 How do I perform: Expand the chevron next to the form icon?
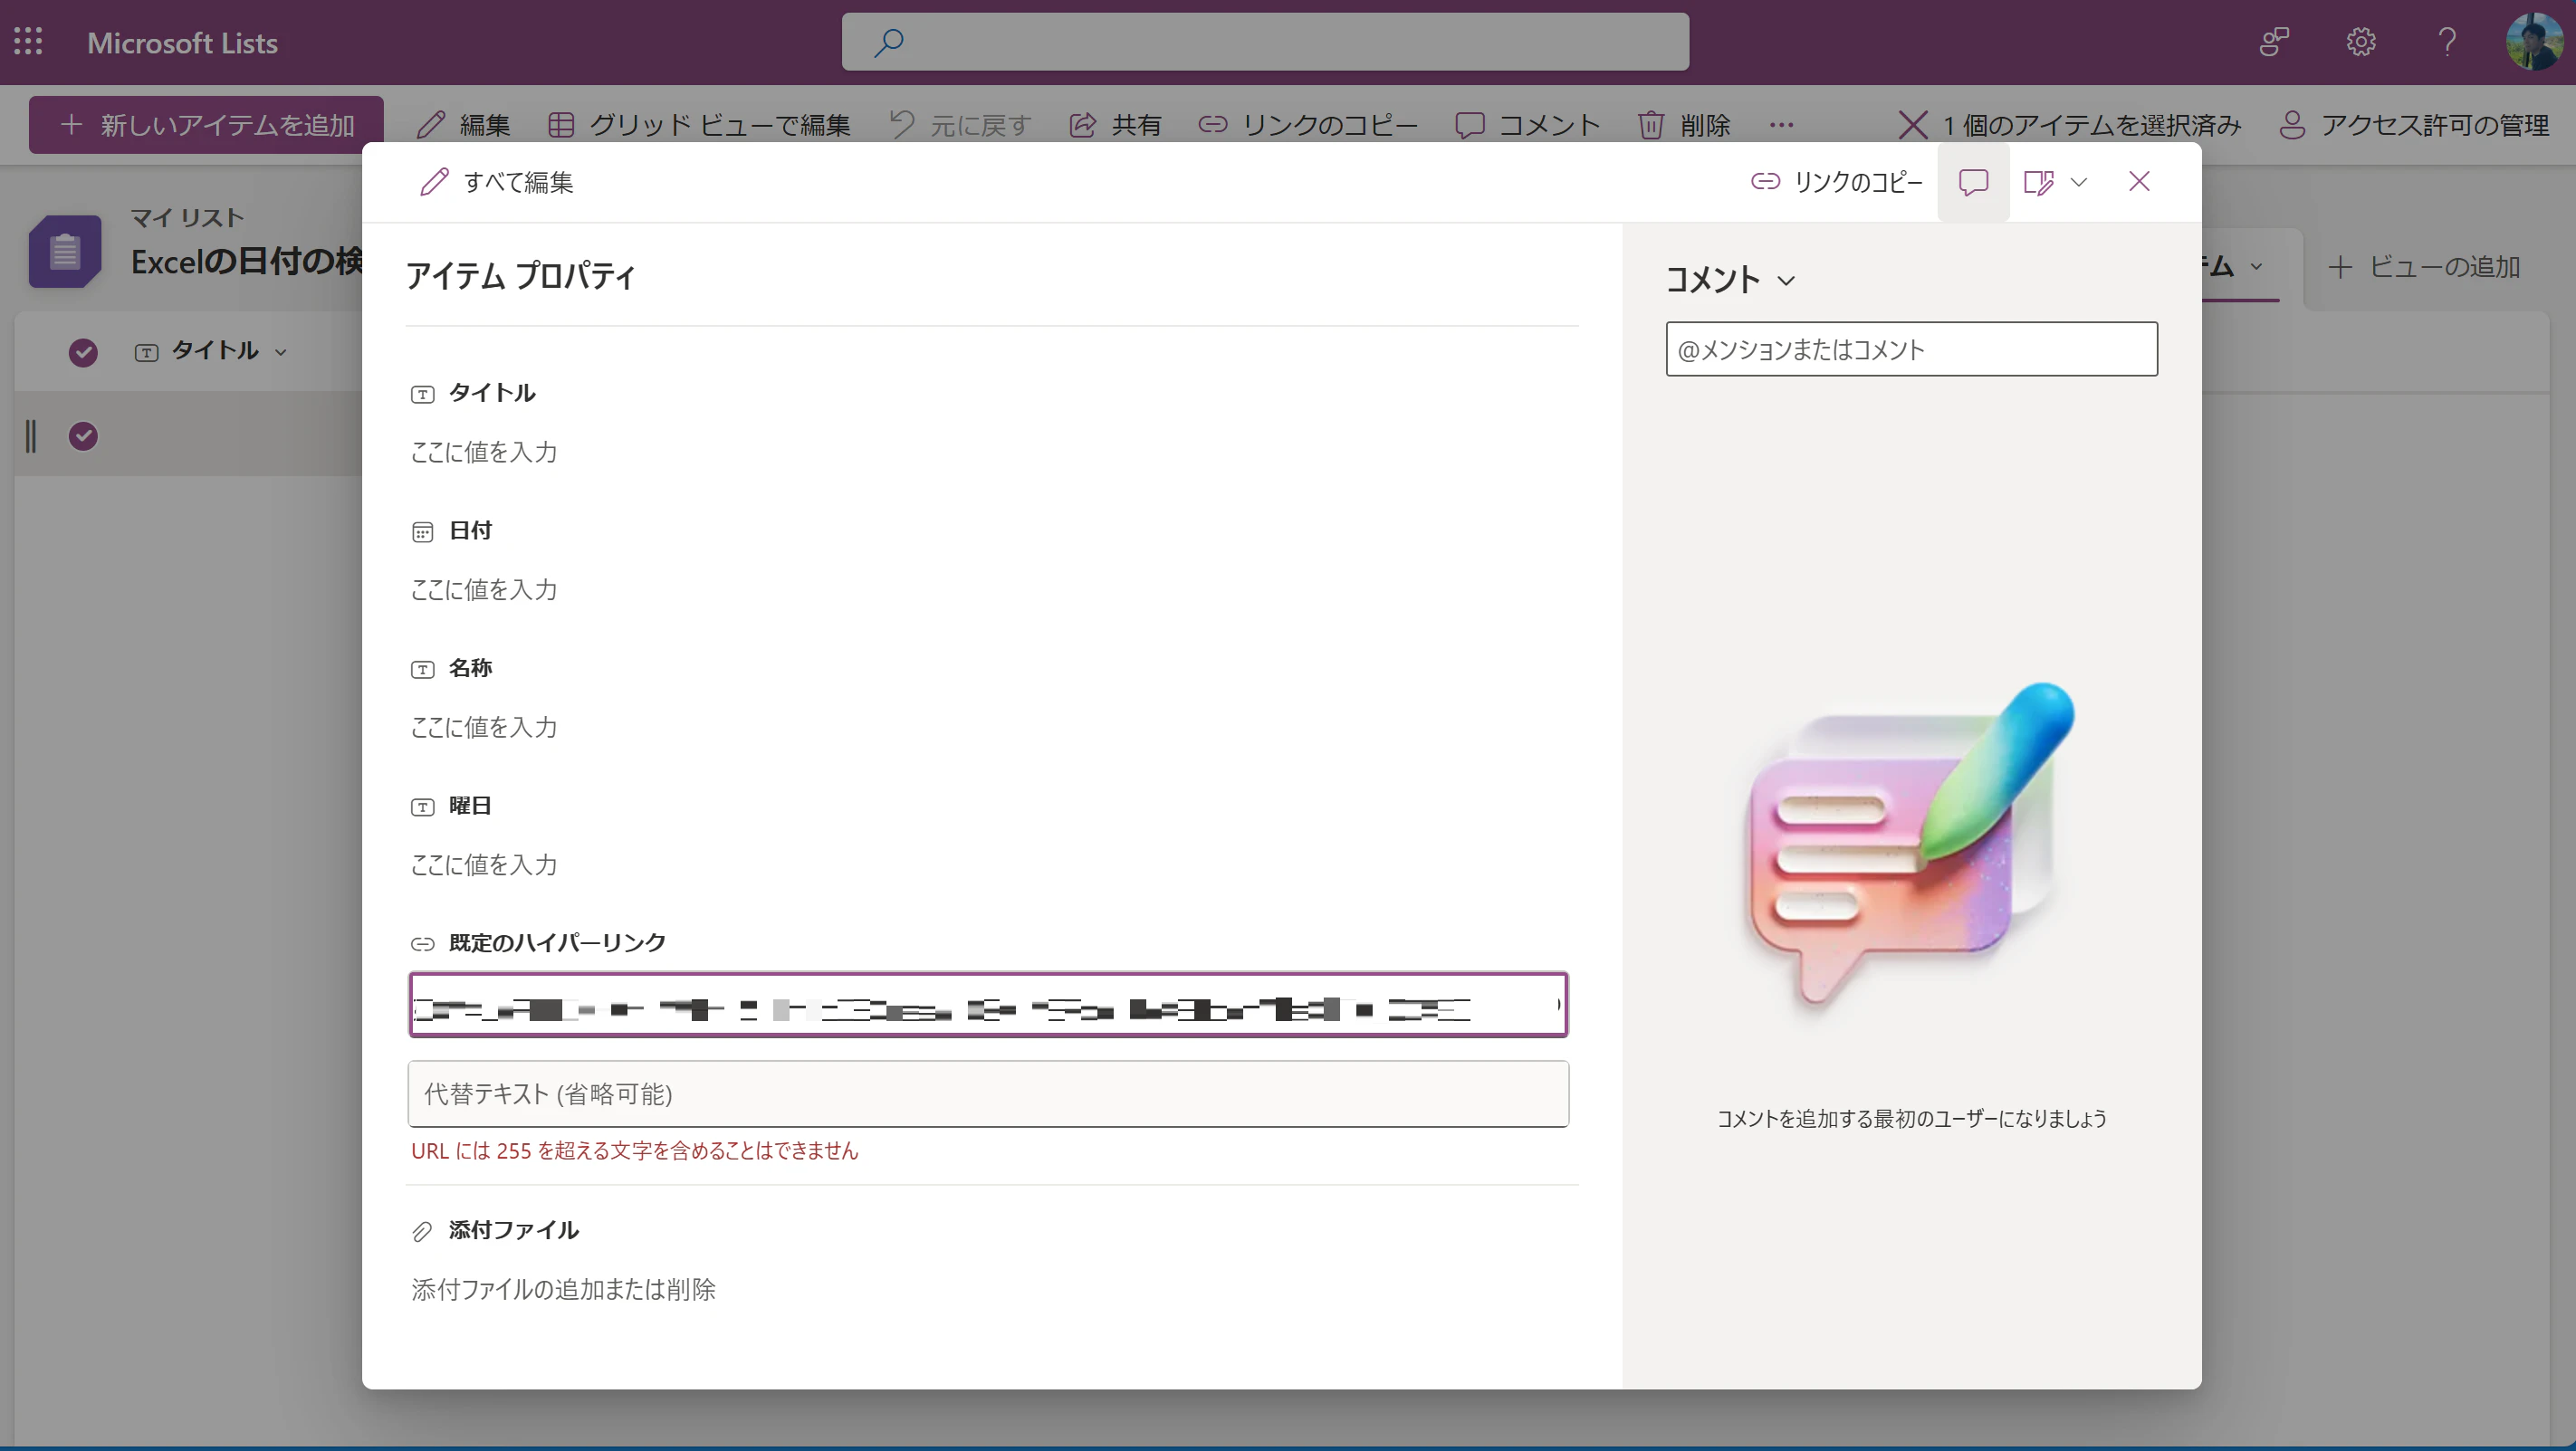click(2081, 182)
